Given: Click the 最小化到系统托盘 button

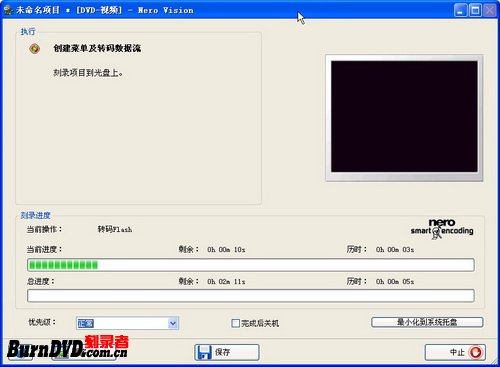Looking at the screenshot, I should pos(427,322).
